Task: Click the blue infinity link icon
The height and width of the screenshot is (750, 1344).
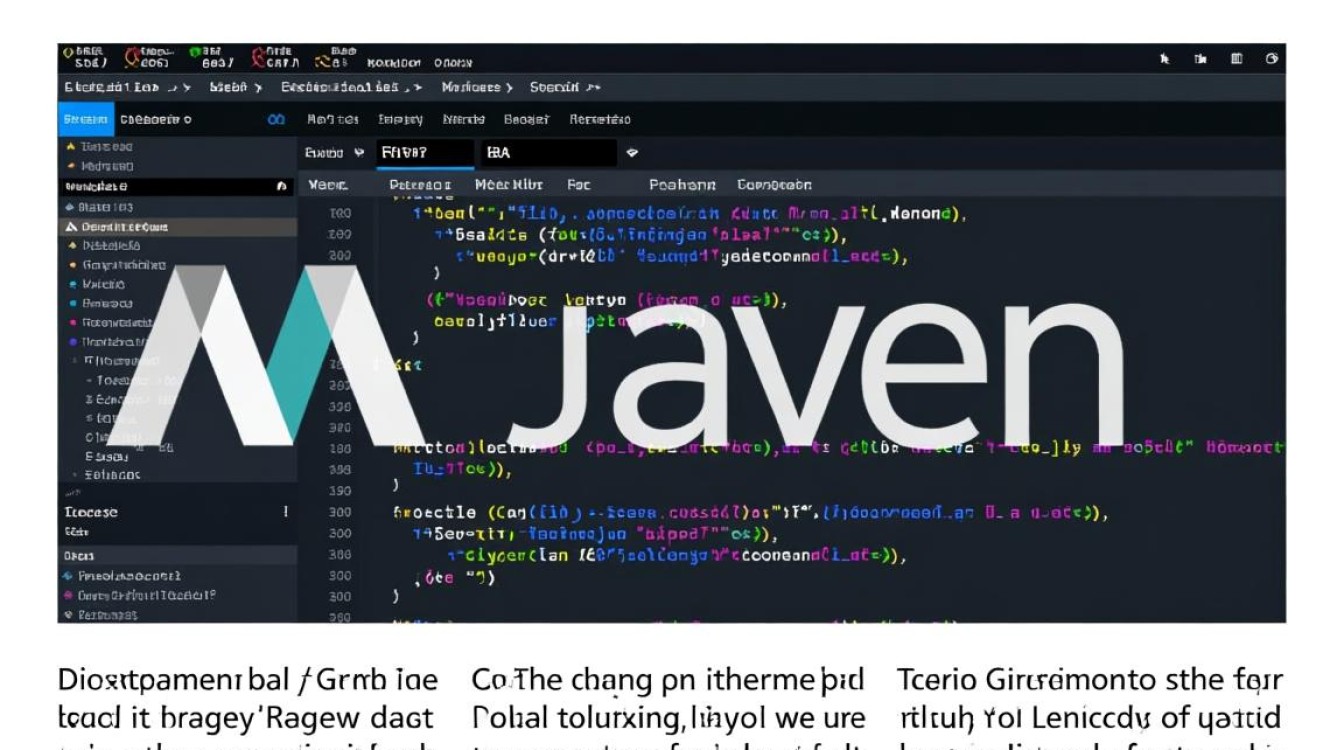Action: 276,120
